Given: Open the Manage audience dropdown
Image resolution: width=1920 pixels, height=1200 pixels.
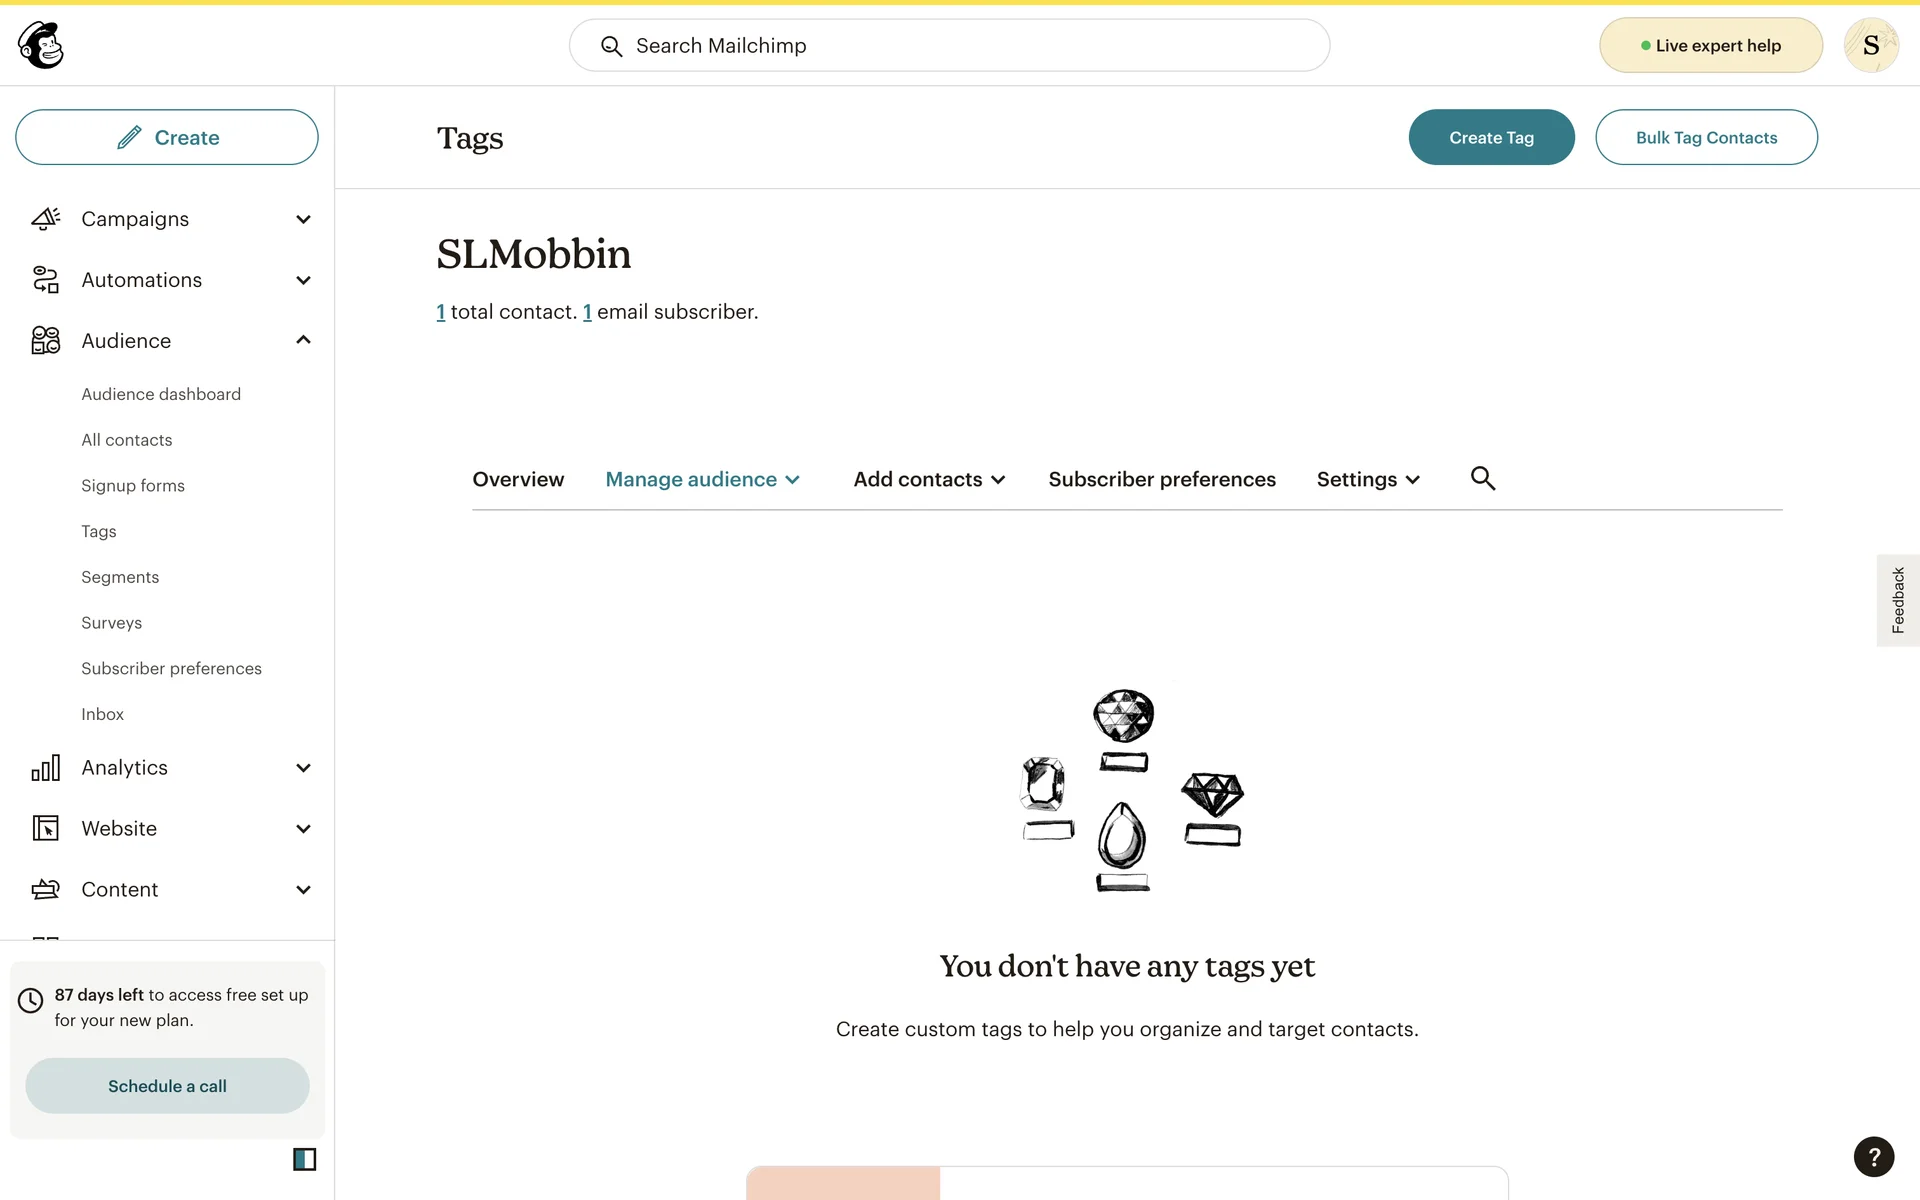Looking at the screenshot, I should pos(702,480).
